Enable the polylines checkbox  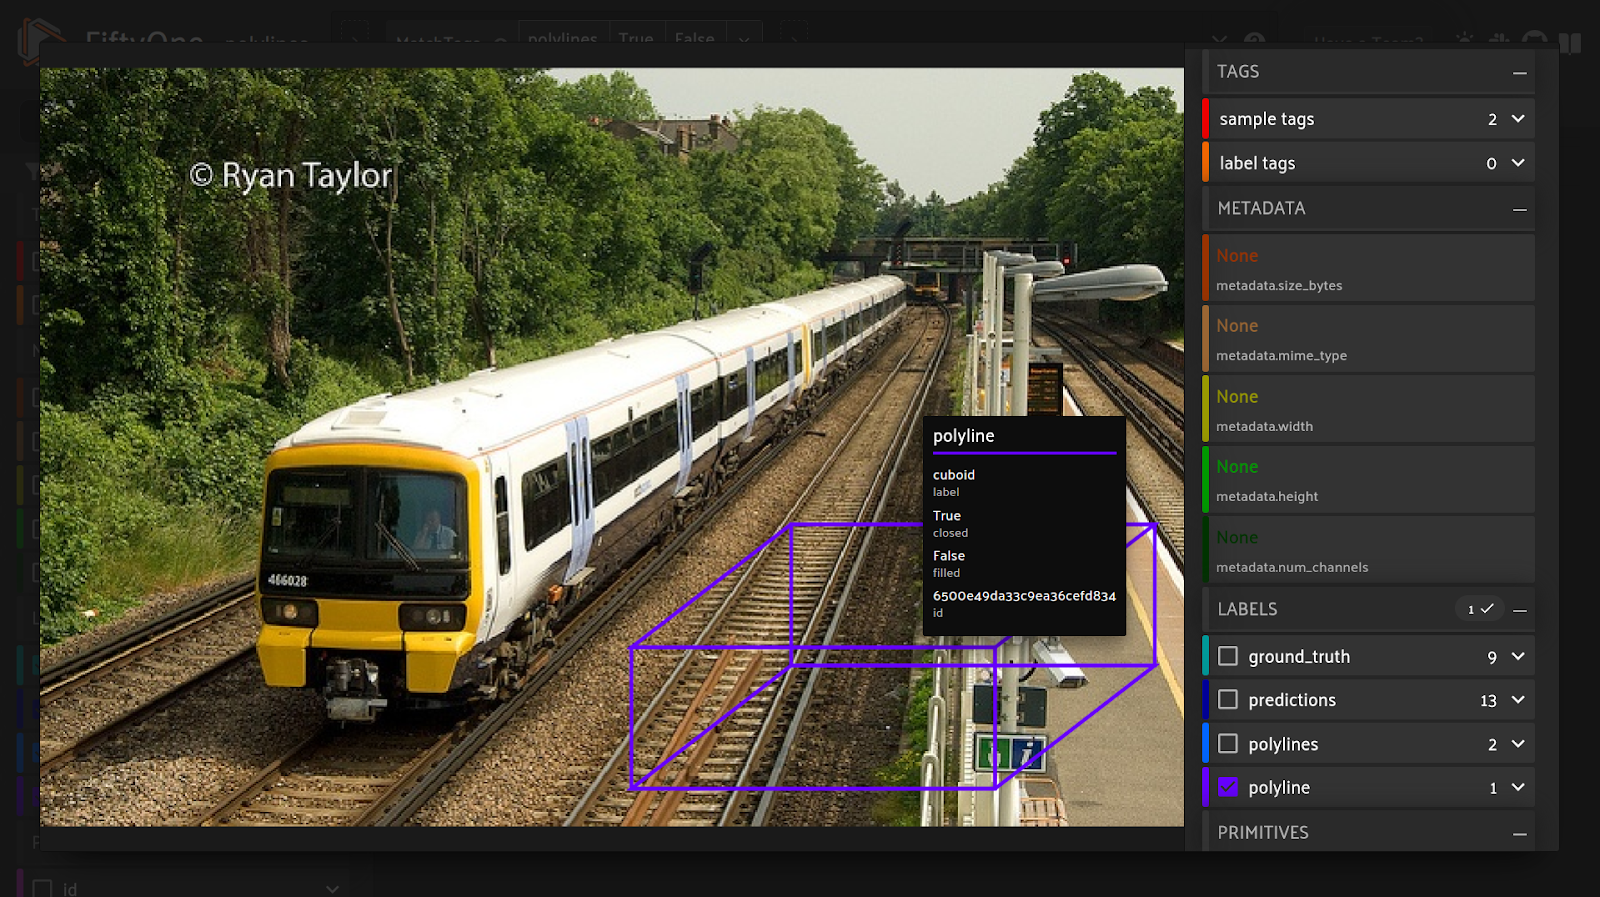pyautogui.click(x=1228, y=744)
